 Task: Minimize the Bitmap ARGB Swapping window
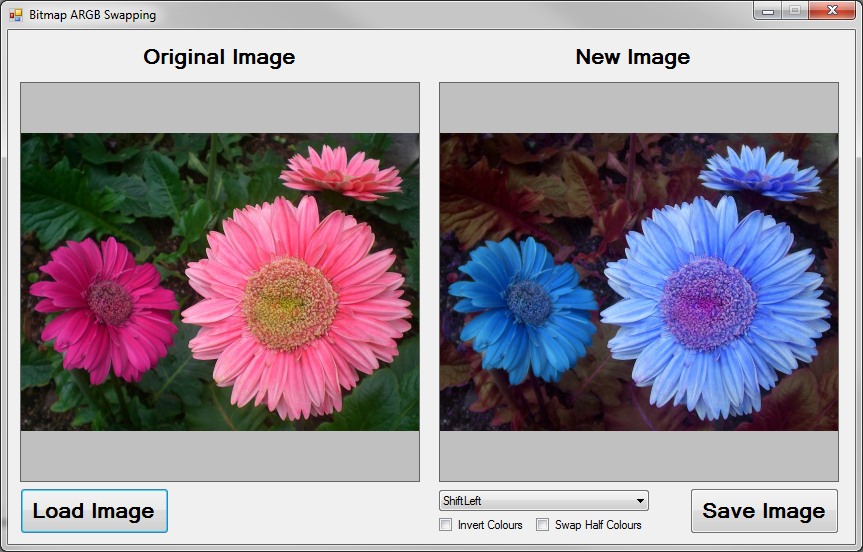pos(768,11)
